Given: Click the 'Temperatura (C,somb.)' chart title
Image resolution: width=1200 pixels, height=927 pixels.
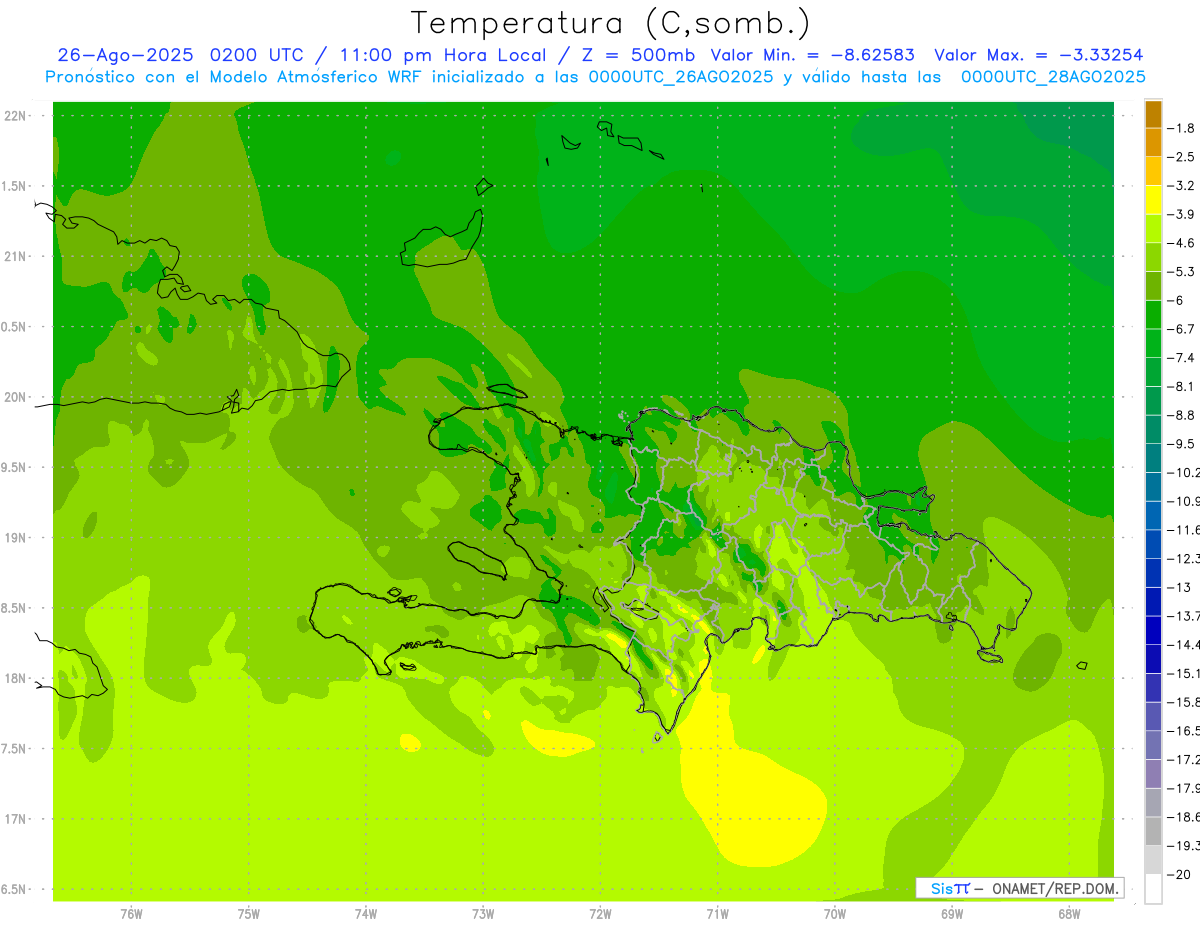Looking at the screenshot, I should point(610,22).
